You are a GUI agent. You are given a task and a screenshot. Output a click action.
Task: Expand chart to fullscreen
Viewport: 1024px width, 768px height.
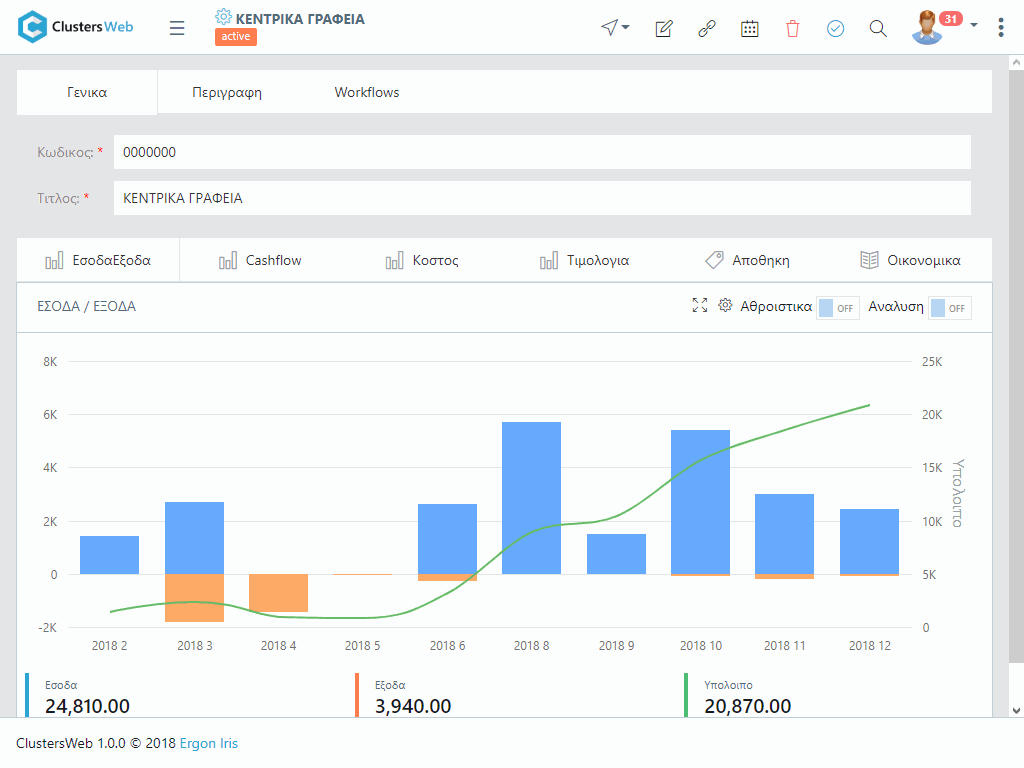click(700, 306)
